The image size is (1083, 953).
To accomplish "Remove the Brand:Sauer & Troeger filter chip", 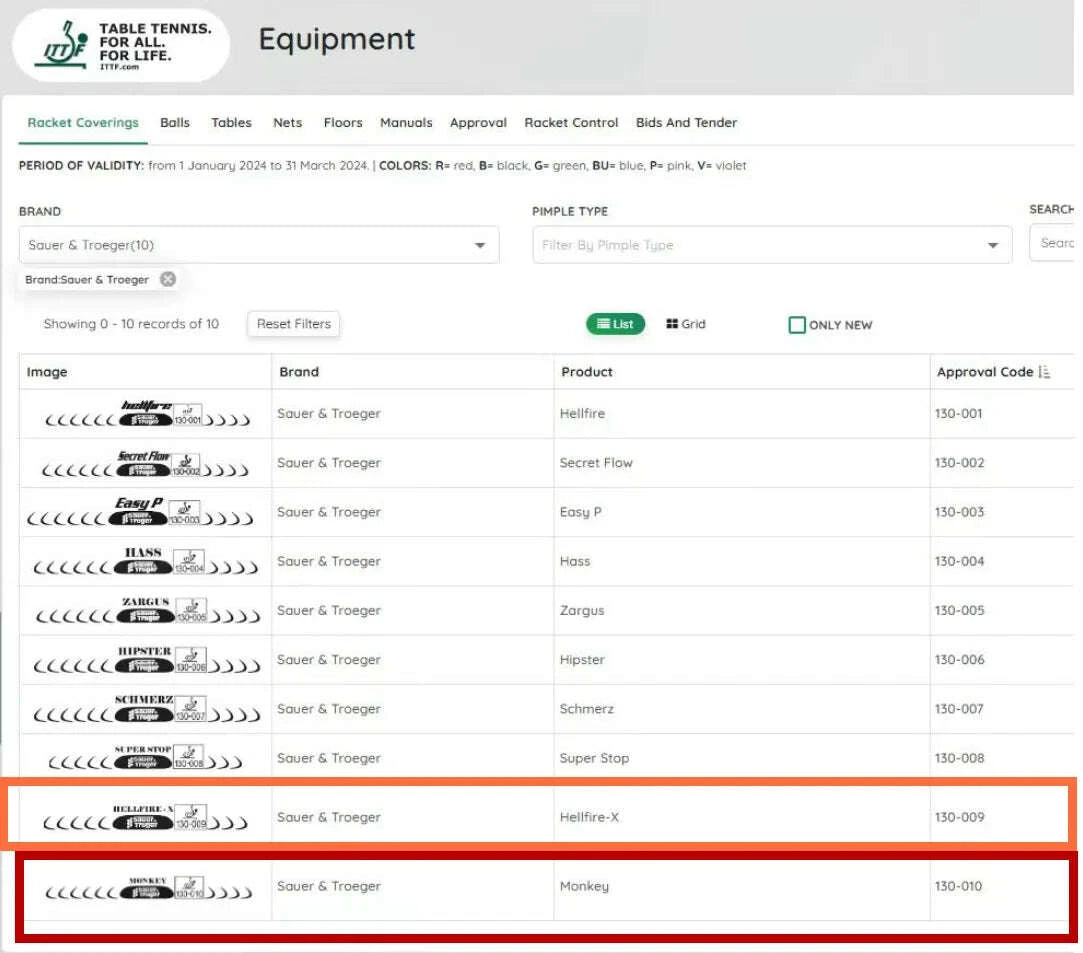I will click(x=168, y=280).
